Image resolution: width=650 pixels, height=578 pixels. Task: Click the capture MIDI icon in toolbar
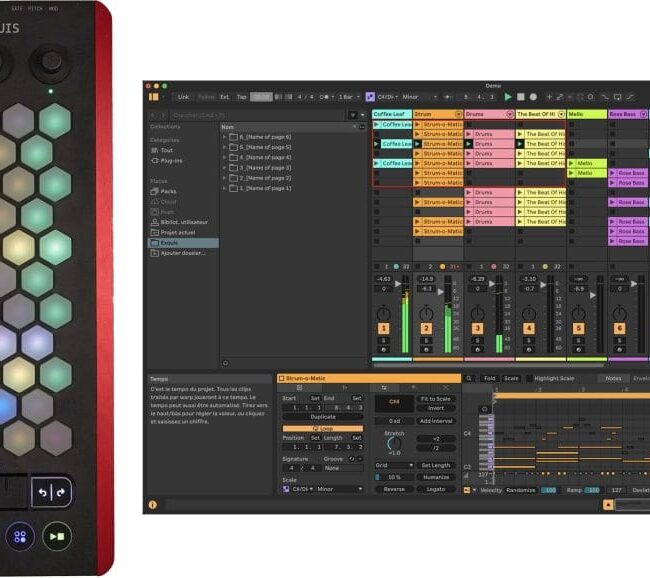click(580, 97)
